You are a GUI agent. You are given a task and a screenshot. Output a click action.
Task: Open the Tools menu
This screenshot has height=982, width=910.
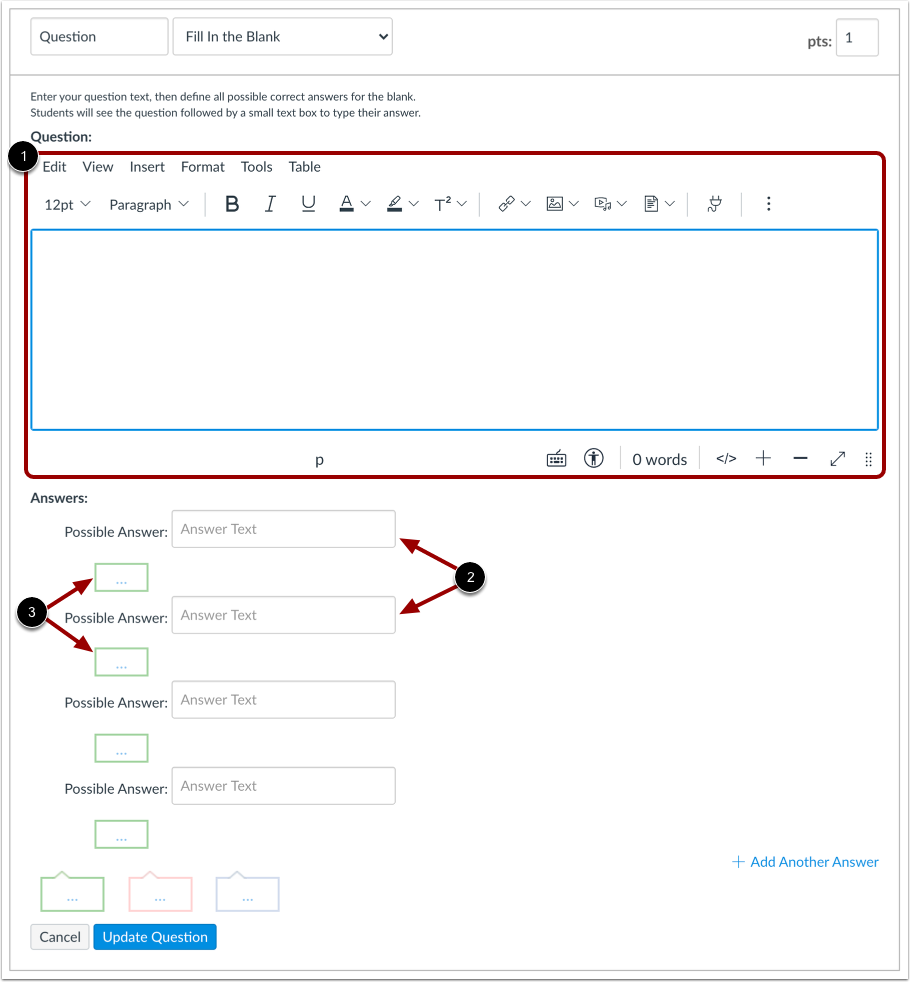point(256,167)
